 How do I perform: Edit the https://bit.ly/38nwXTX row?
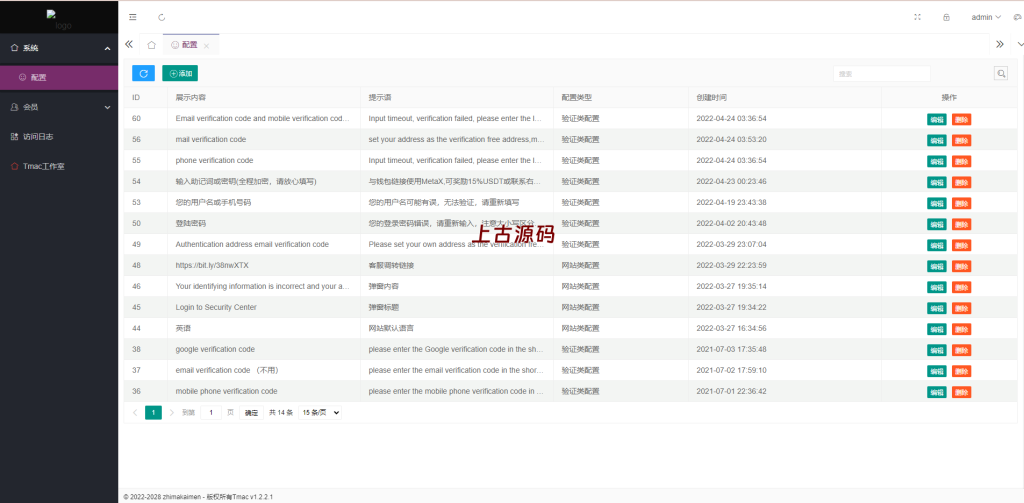pos(936,266)
